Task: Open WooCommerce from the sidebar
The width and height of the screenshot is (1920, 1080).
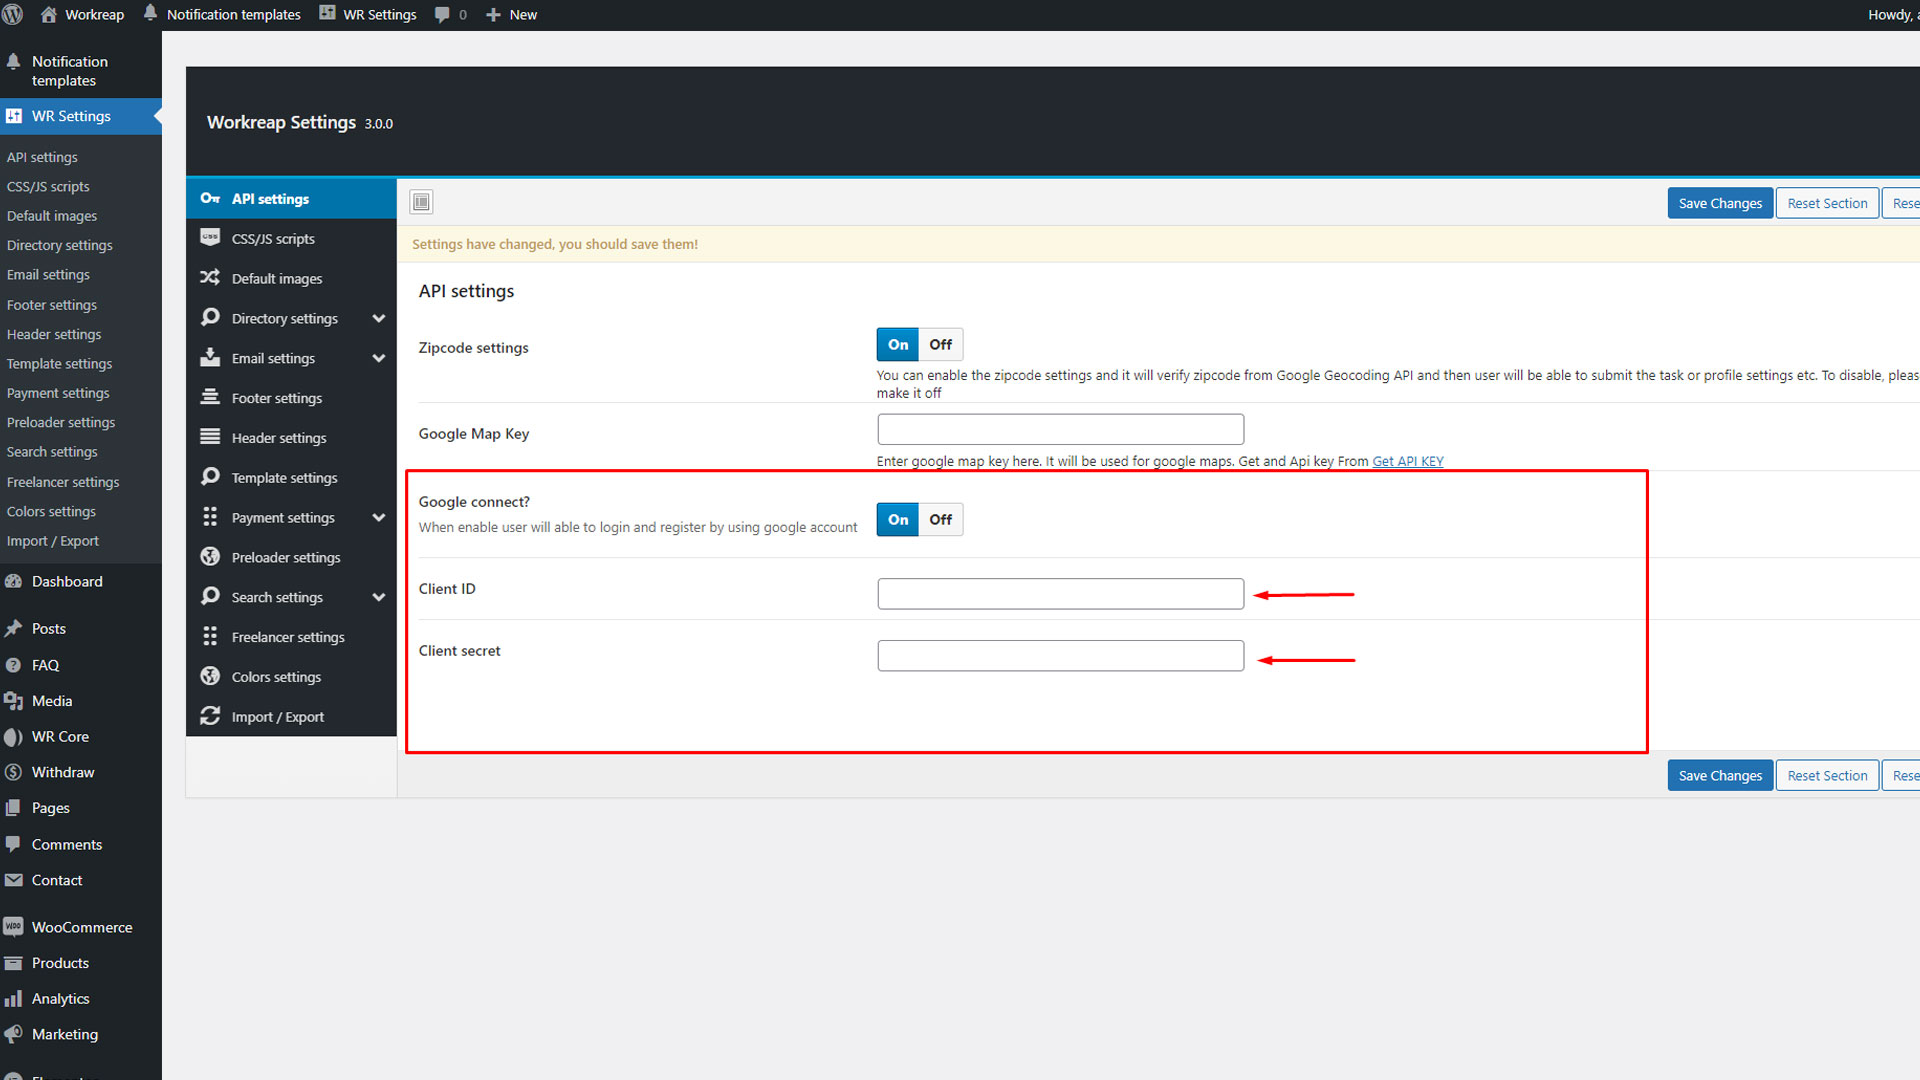Action: point(81,927)
